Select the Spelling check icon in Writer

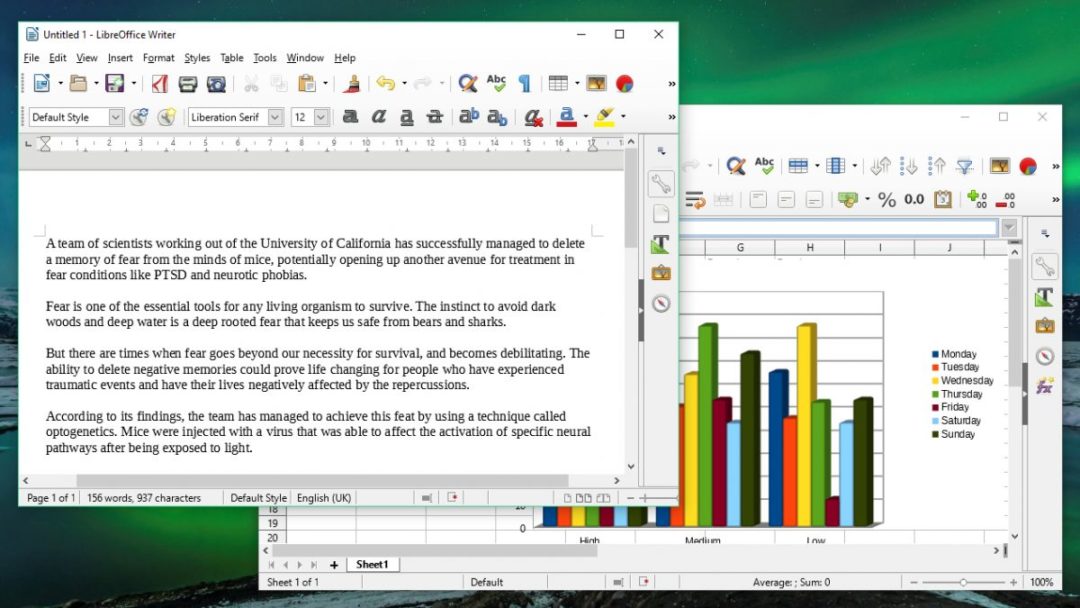[x=497, y=83]
